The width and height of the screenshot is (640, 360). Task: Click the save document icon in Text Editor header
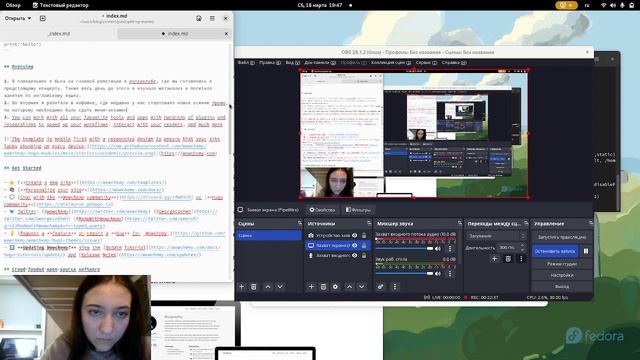199,18
